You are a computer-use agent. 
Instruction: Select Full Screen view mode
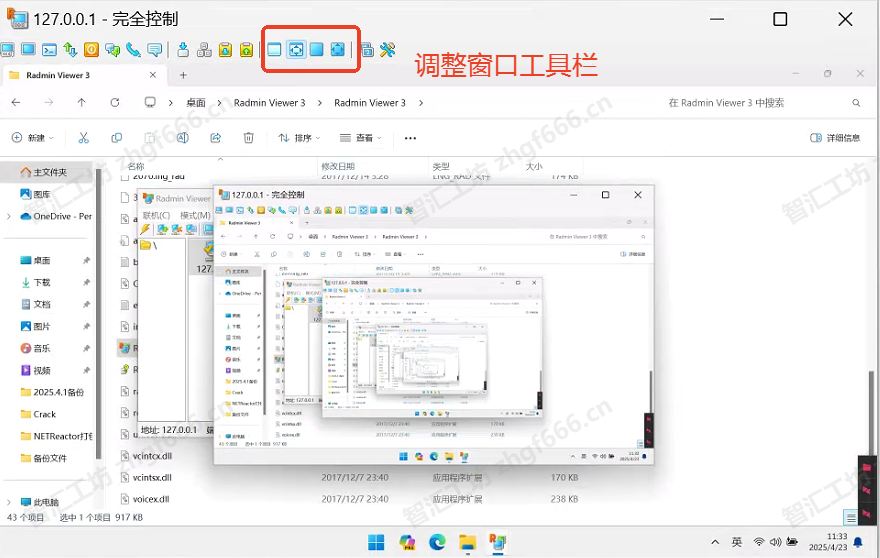317,49
